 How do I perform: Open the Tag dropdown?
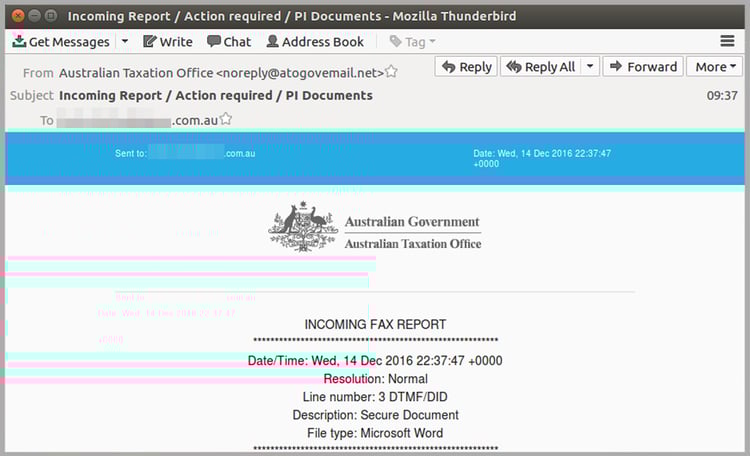tap(412, 42)
